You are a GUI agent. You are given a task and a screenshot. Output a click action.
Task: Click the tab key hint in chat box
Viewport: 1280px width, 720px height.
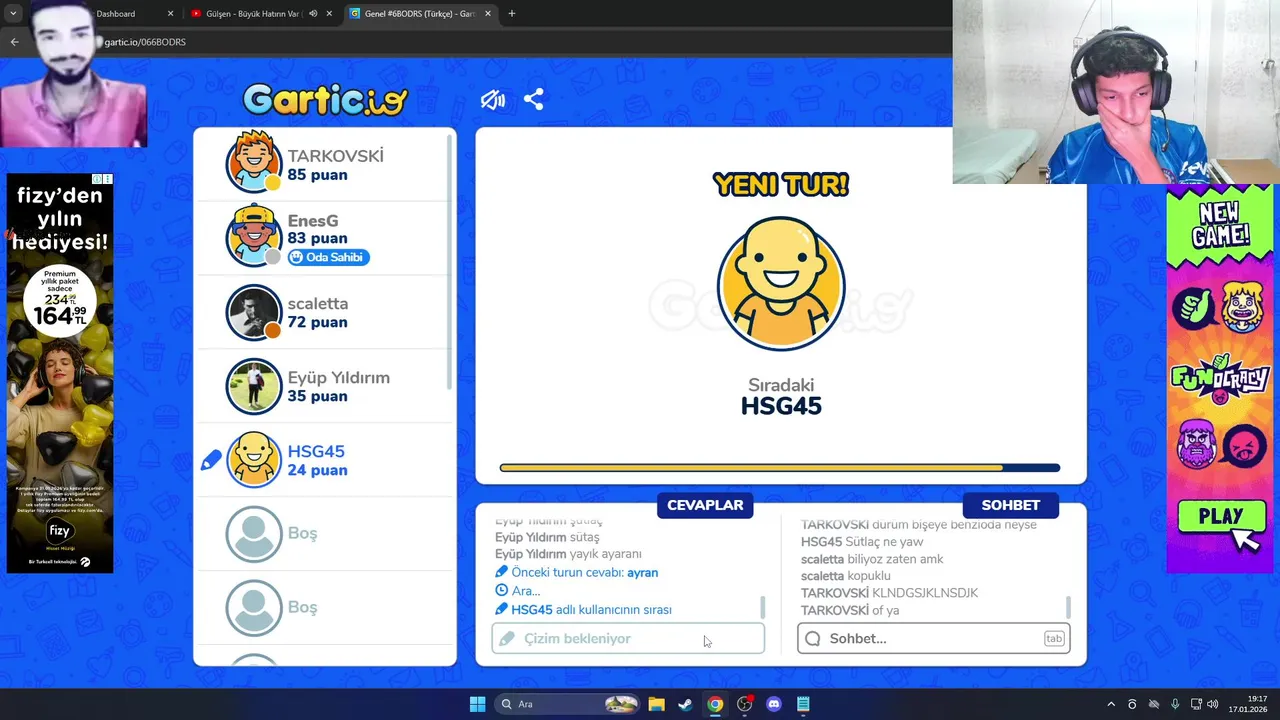[1054, 638]
